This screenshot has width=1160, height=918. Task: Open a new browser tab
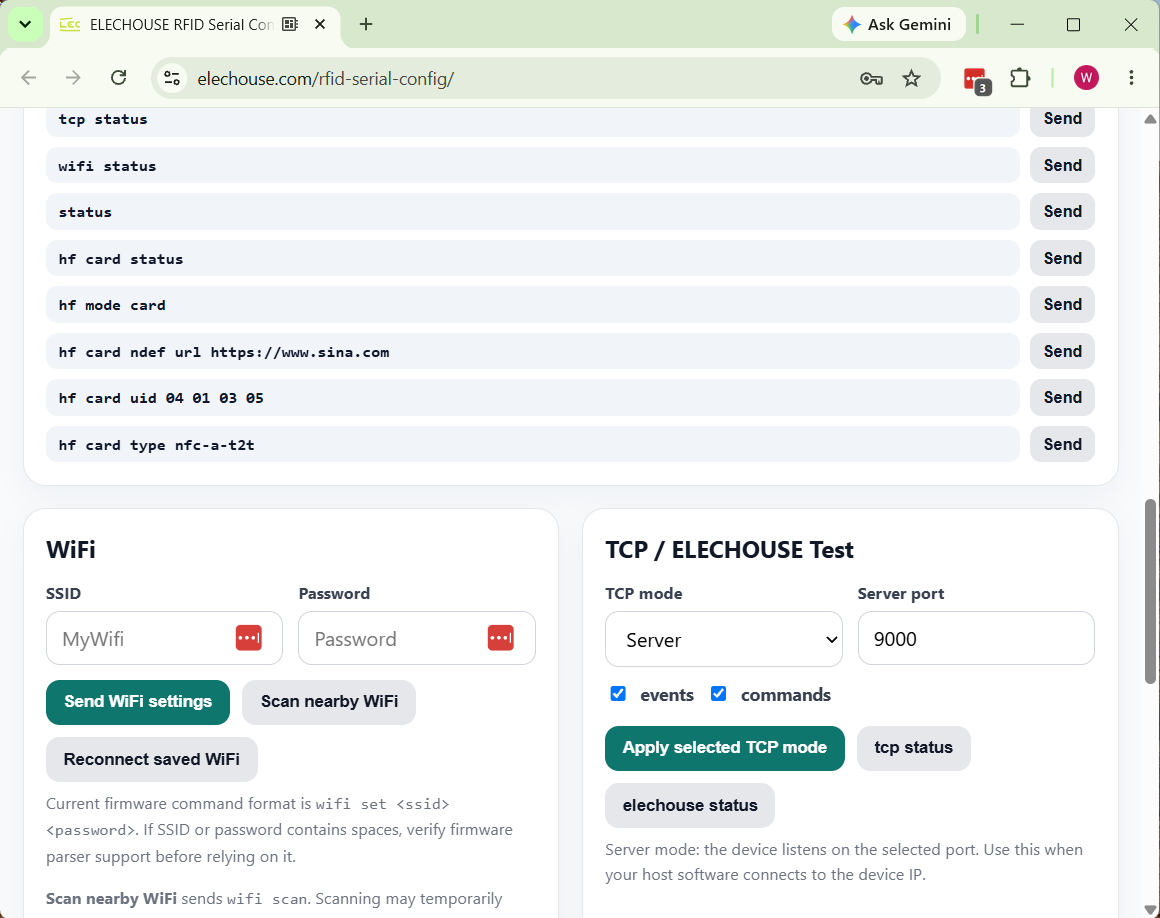click(365, 24)
